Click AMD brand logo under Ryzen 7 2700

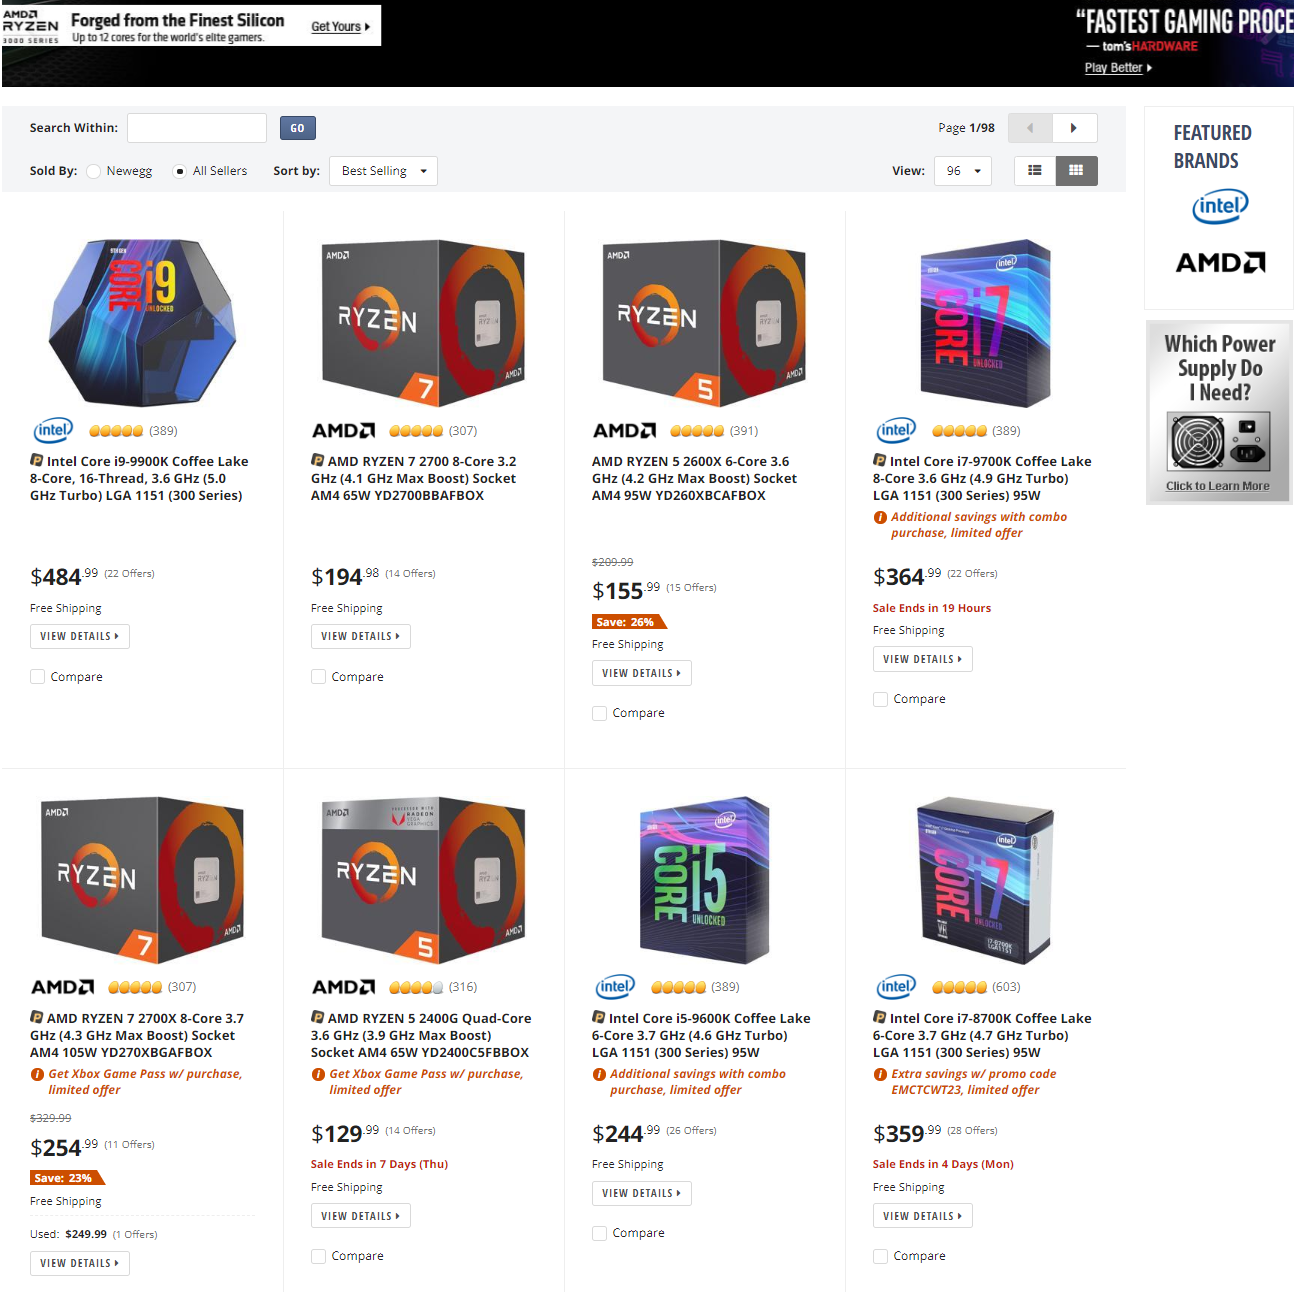(x=343, y=431)
